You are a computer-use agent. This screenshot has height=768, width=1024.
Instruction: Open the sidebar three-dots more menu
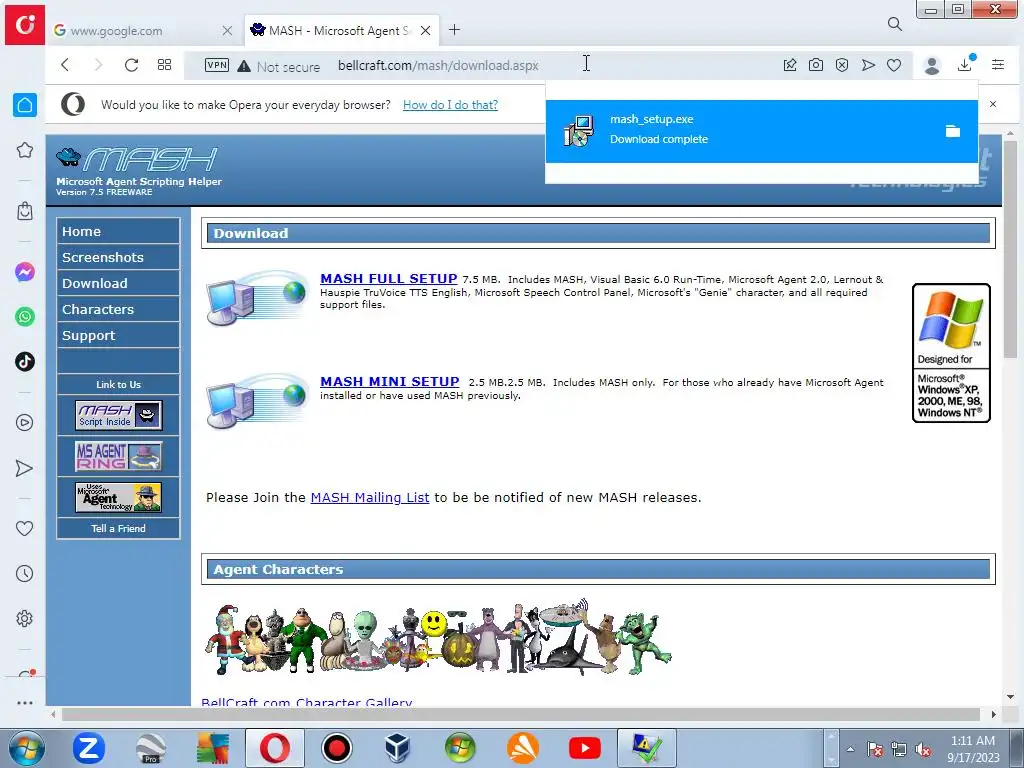tap(25, 703)
